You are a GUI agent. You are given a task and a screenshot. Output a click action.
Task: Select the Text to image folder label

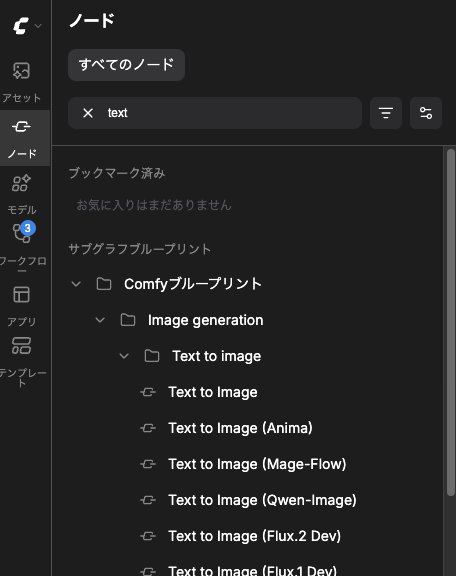(x=217, y=356)
